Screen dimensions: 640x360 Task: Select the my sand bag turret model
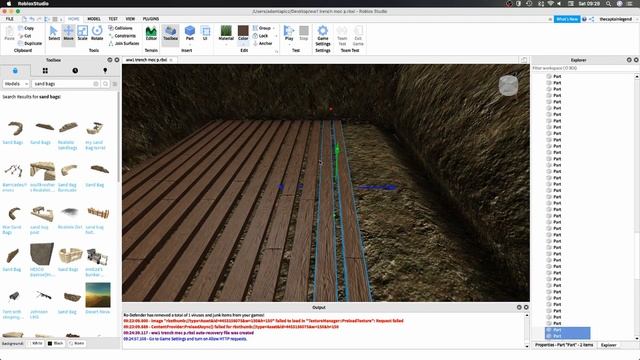point(95,136)
